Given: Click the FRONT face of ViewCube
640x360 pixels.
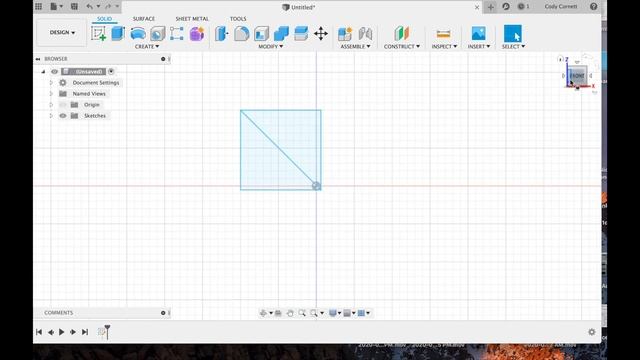Looking at the screenshot, I should (577, 76).
